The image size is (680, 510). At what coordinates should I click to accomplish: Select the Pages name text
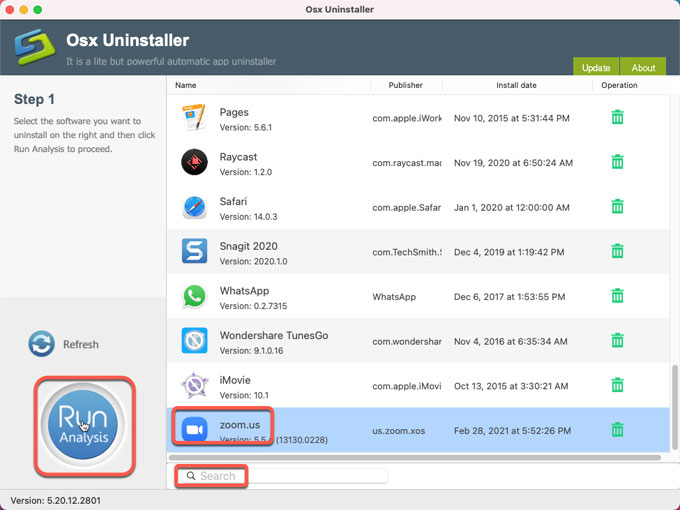click(x=234, y=112)
